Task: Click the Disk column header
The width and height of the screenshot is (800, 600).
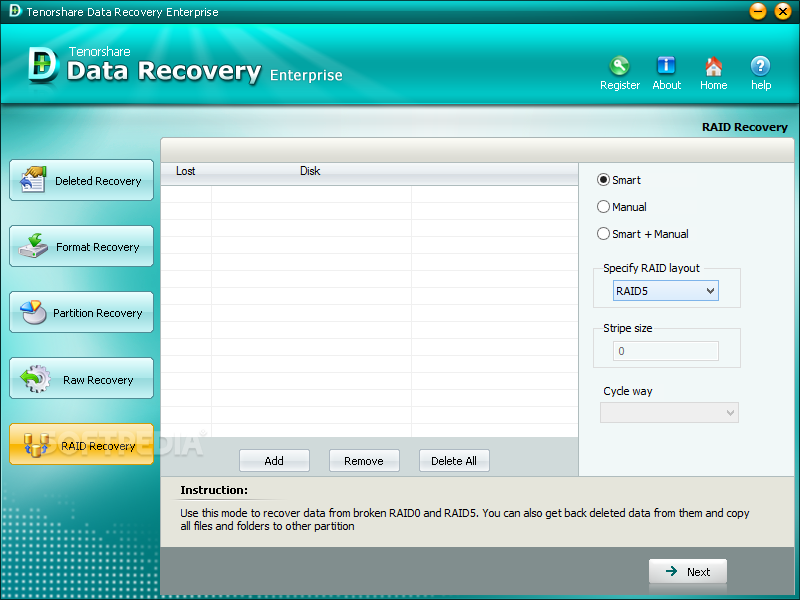Action: (310, 171)
